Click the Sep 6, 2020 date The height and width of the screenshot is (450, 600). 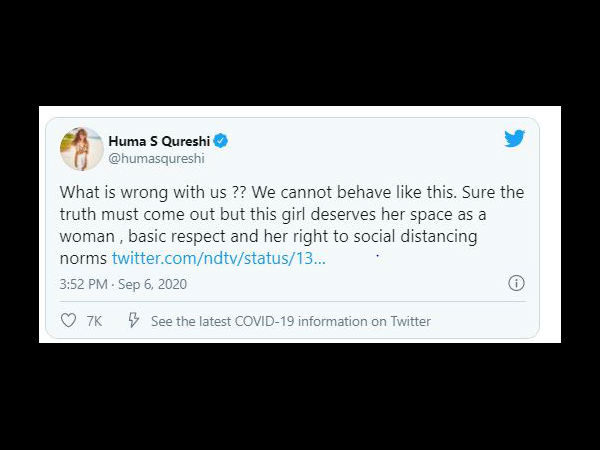point(152,284)
